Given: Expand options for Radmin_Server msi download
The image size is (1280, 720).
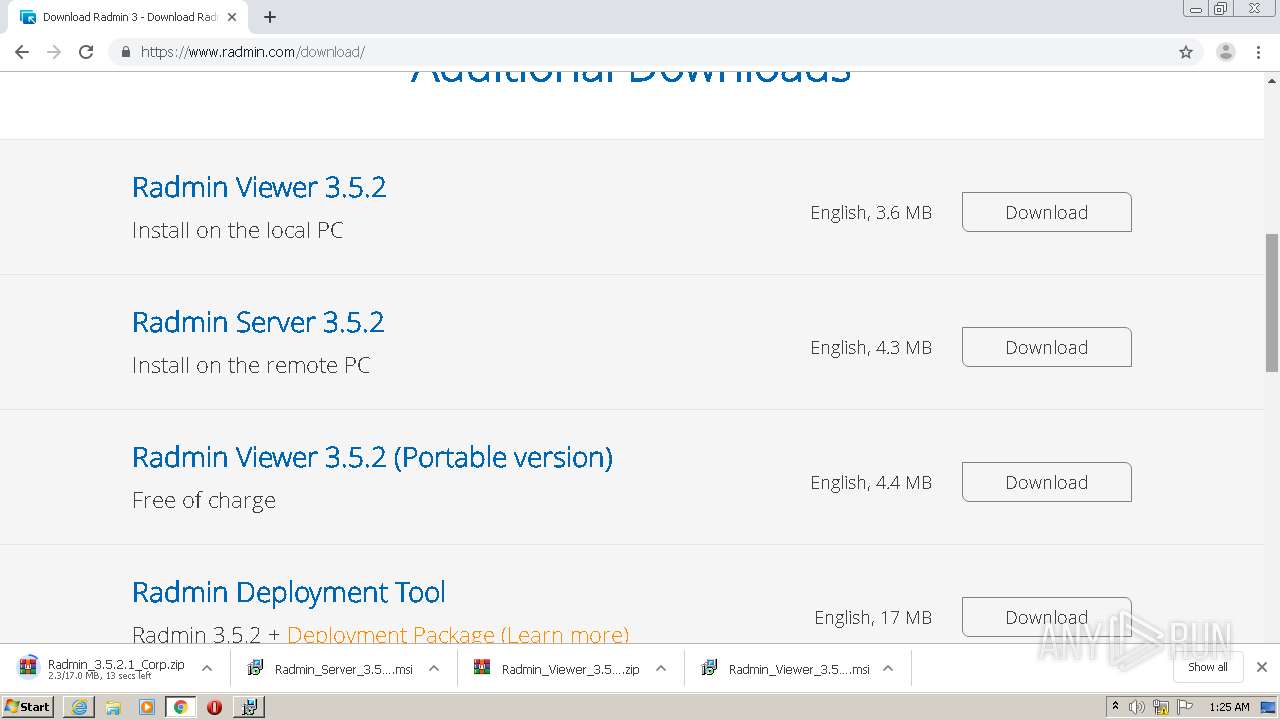Looking at the screenshot, I should 434,668.
